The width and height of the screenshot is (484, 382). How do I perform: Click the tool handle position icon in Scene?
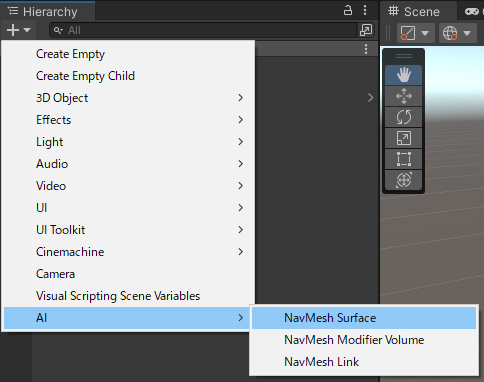tap(408, 33)
